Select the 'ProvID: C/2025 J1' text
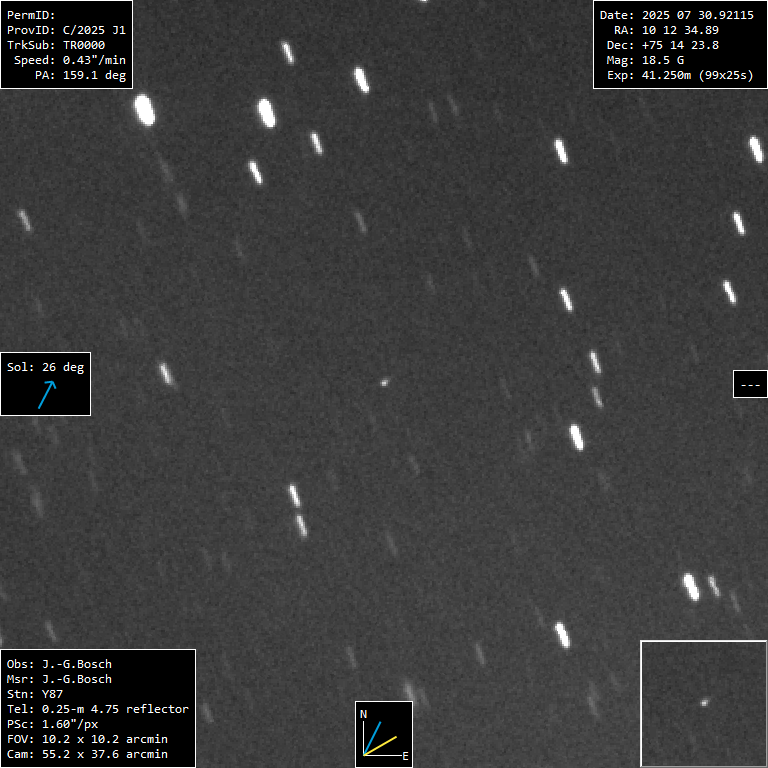This screenshot has height=768, width=768. (x=66, y=30)
